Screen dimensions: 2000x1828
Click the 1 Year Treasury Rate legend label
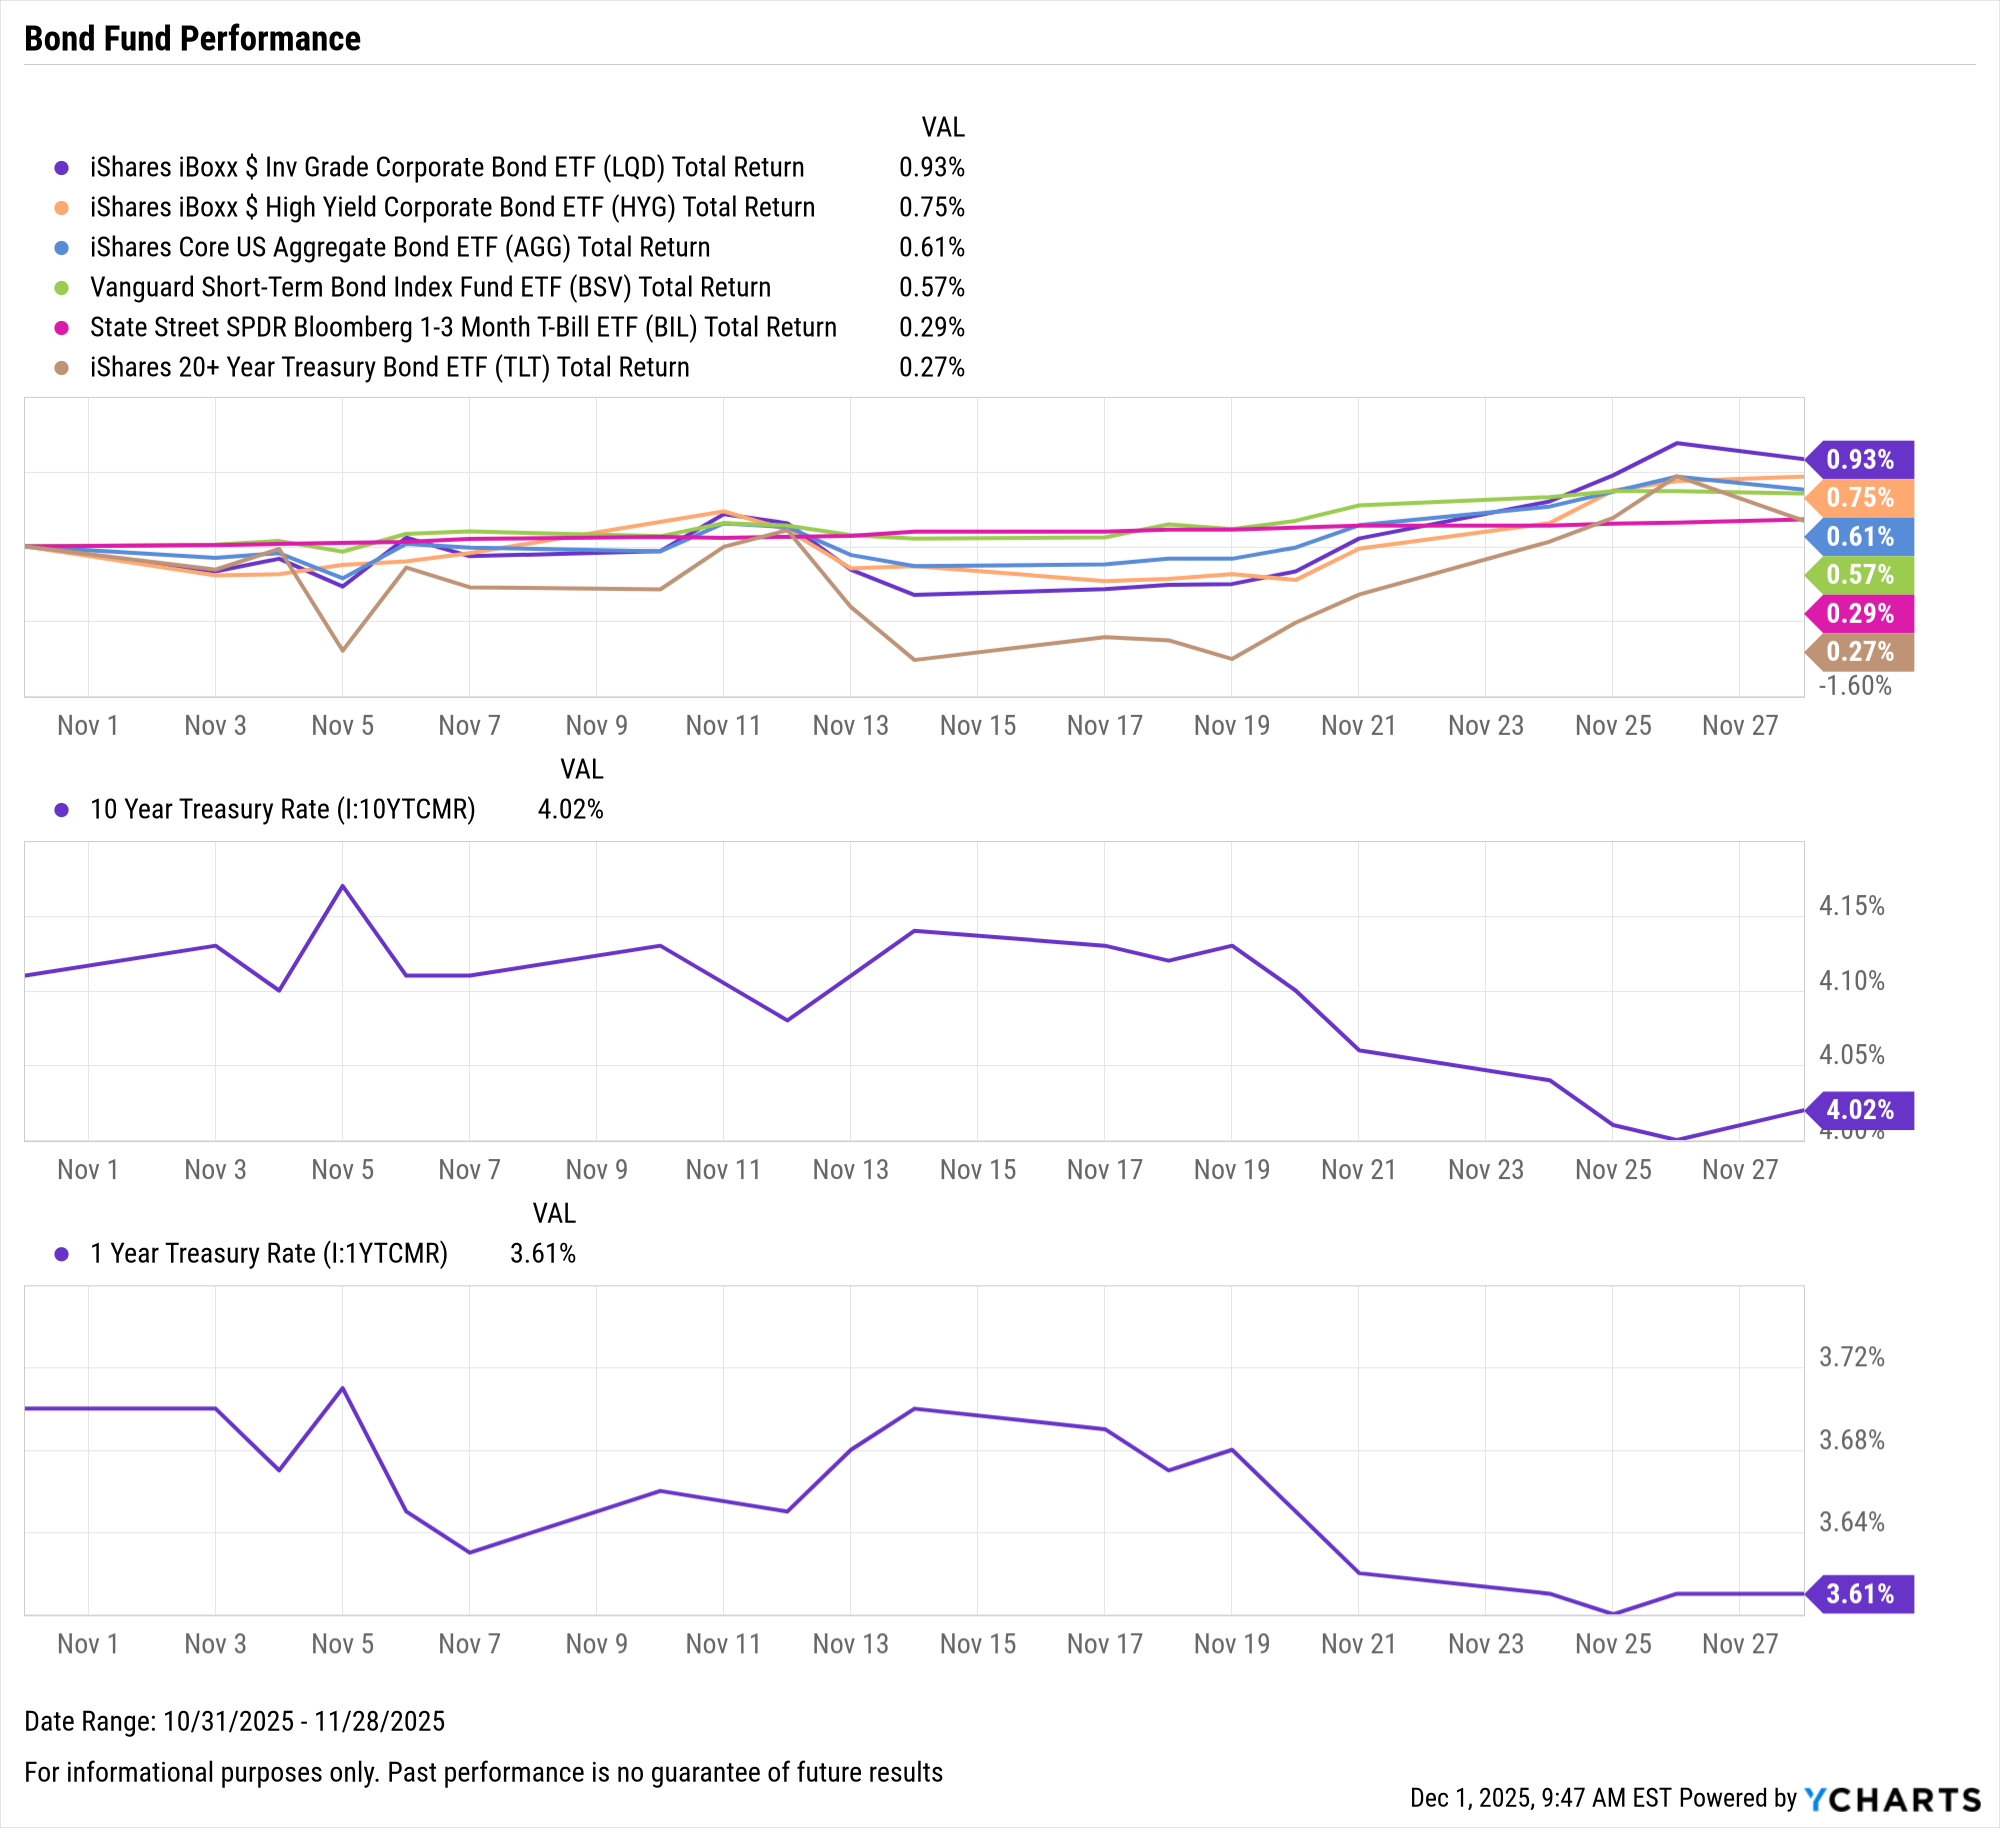[x=268, y=1254]
